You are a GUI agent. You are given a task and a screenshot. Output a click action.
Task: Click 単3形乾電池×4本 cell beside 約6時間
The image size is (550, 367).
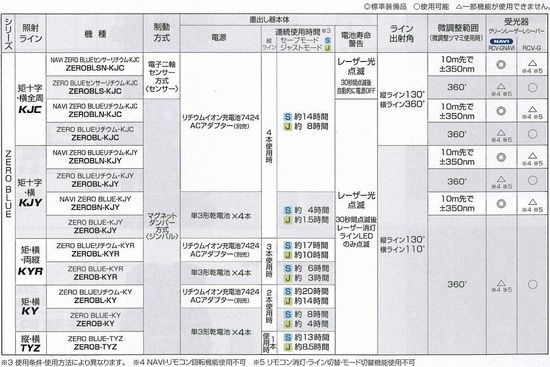point(221,273)
